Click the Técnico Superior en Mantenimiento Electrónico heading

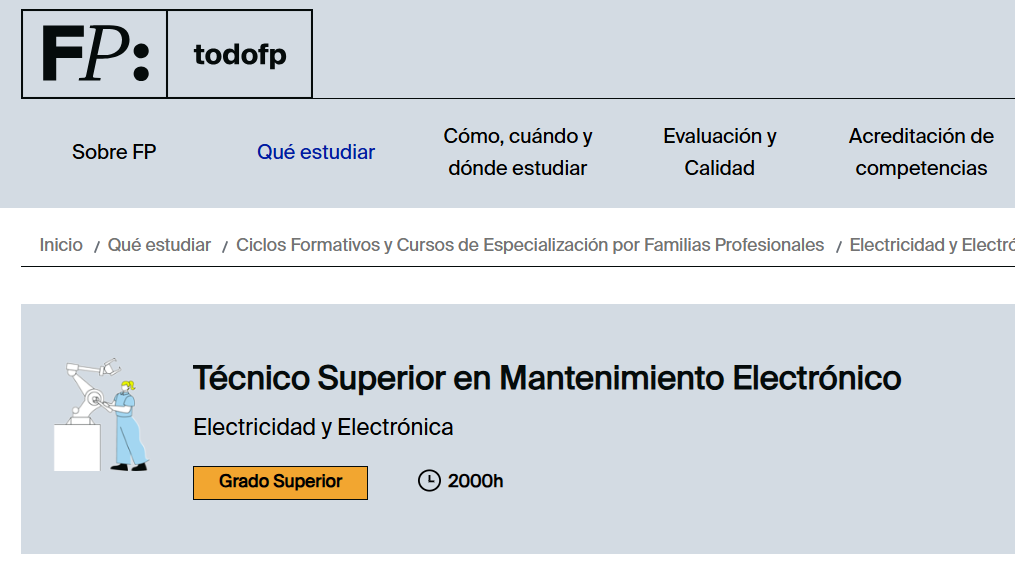pyautogui.click(x=547, y=378)
